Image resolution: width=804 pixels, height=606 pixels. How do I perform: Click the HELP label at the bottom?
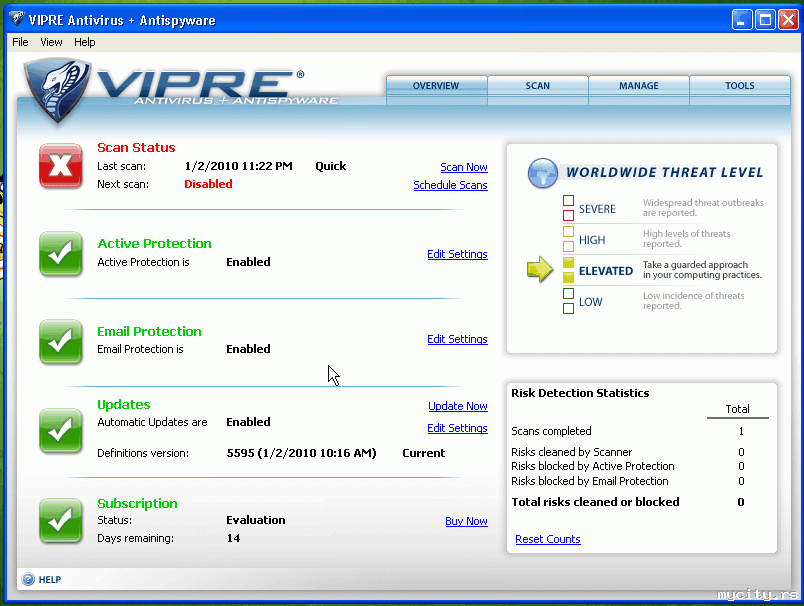[x=50, y=580]
